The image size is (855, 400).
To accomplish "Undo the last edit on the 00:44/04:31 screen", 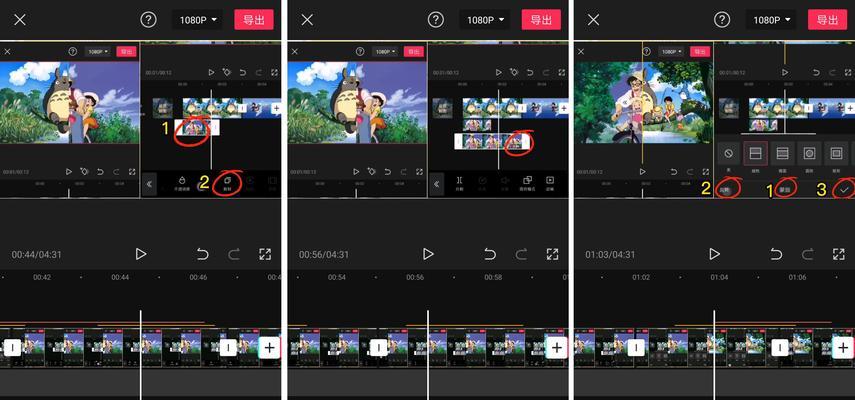I will point(202,254).
